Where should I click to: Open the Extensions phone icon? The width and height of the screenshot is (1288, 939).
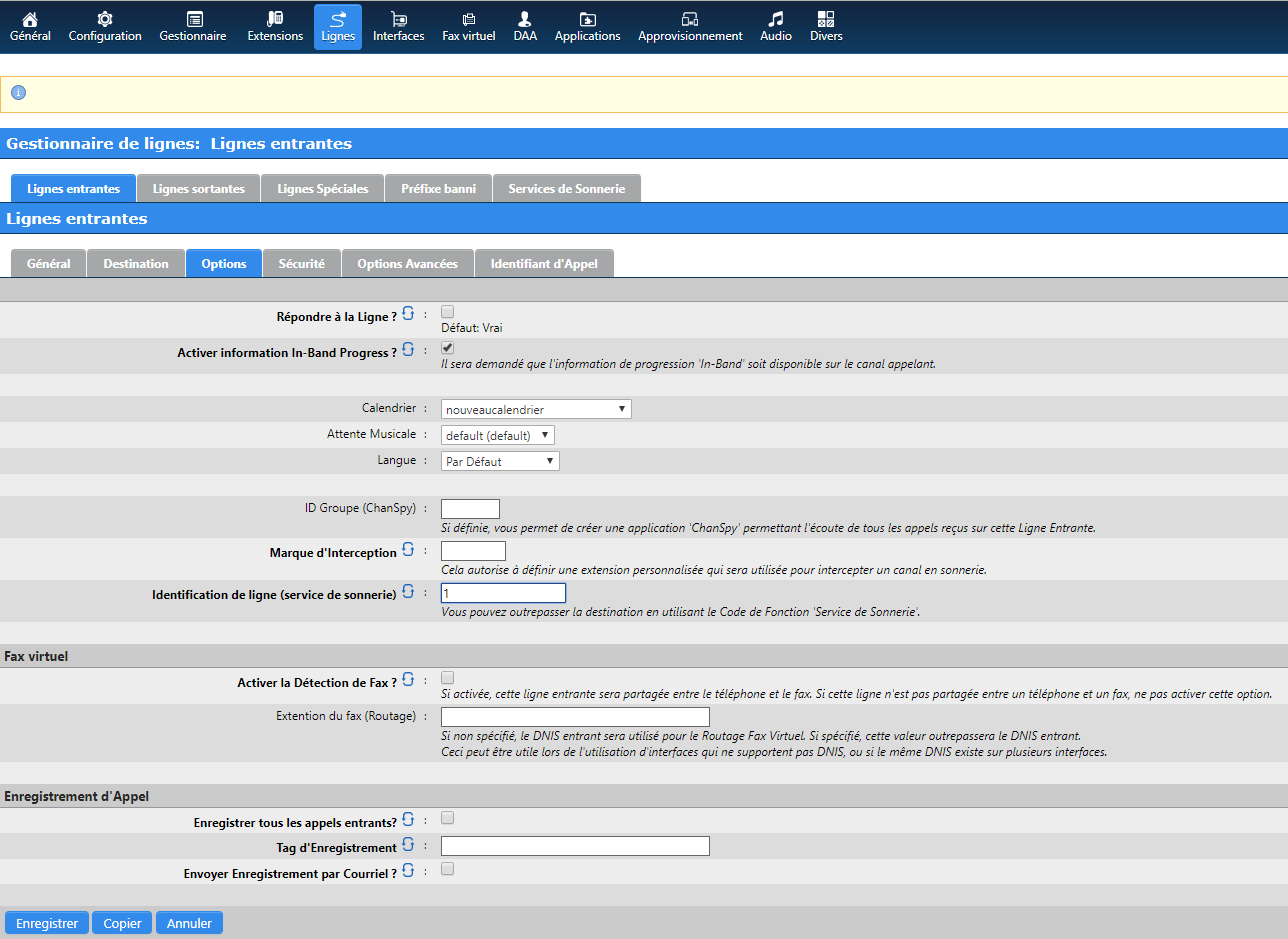tap(275, 20)
